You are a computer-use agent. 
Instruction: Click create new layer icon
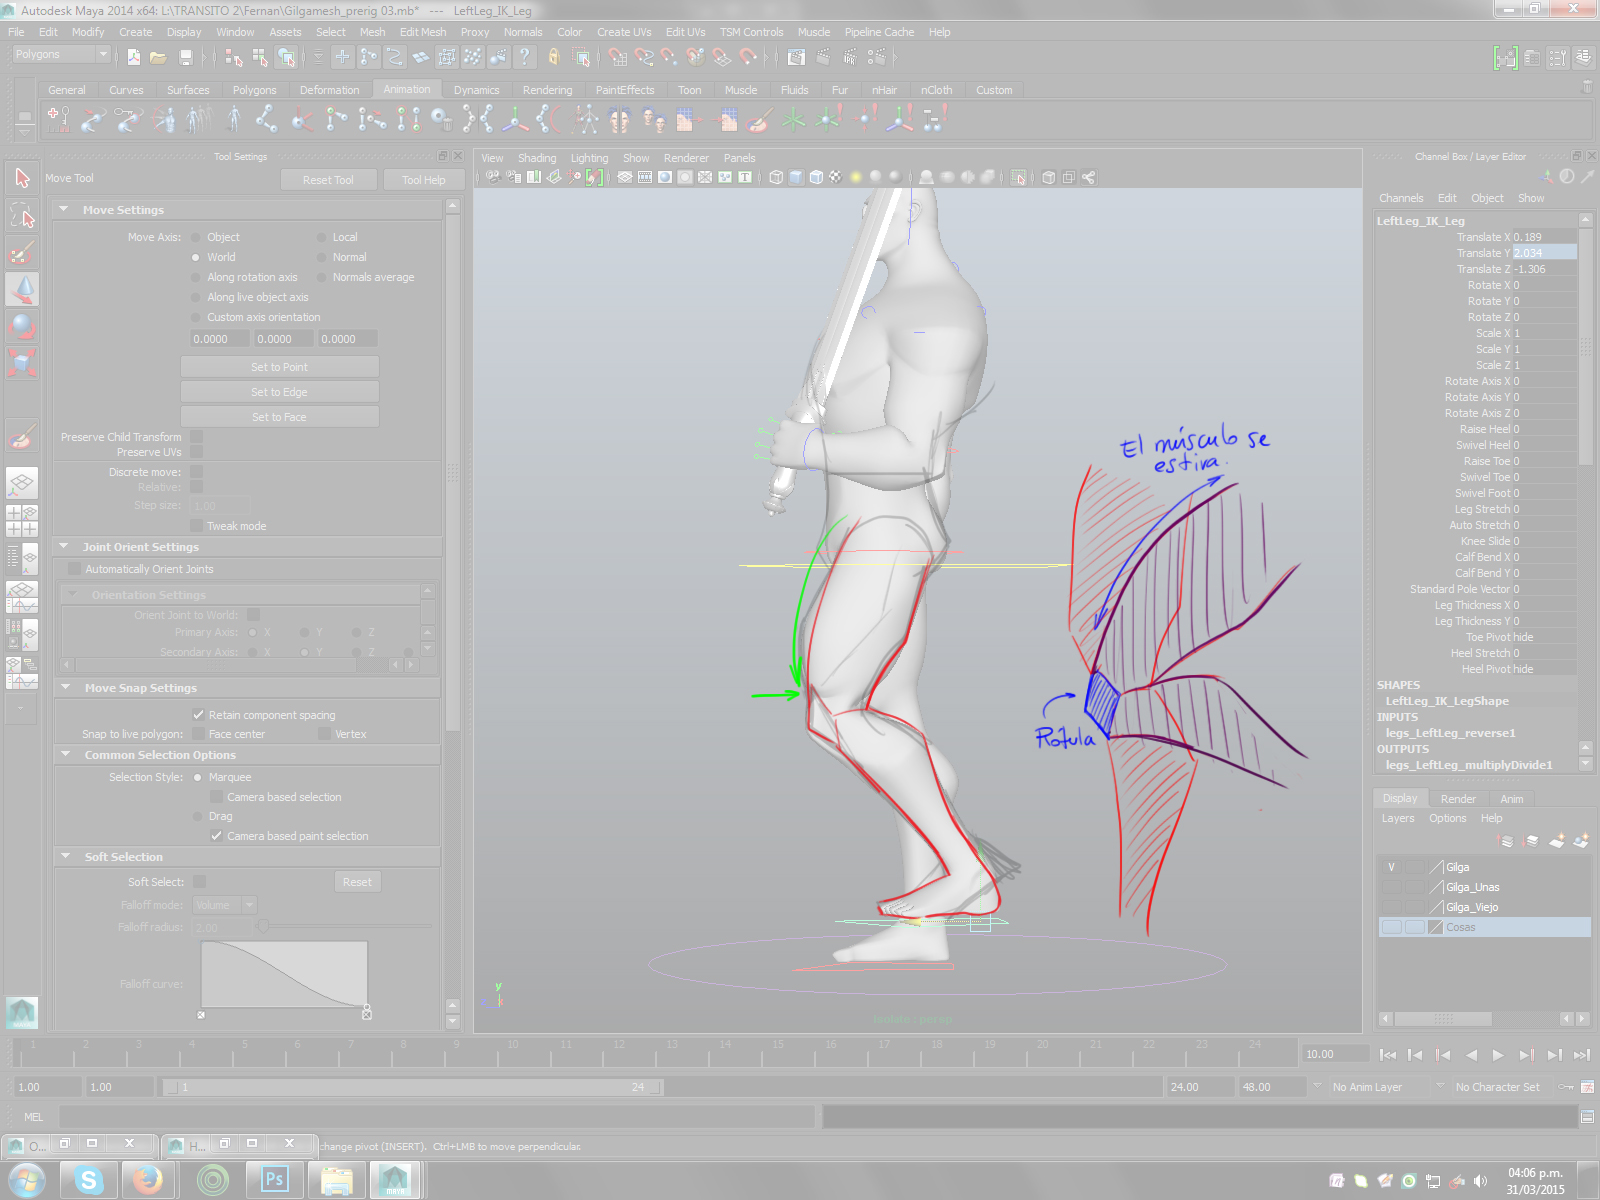[x=1557, y=841]
